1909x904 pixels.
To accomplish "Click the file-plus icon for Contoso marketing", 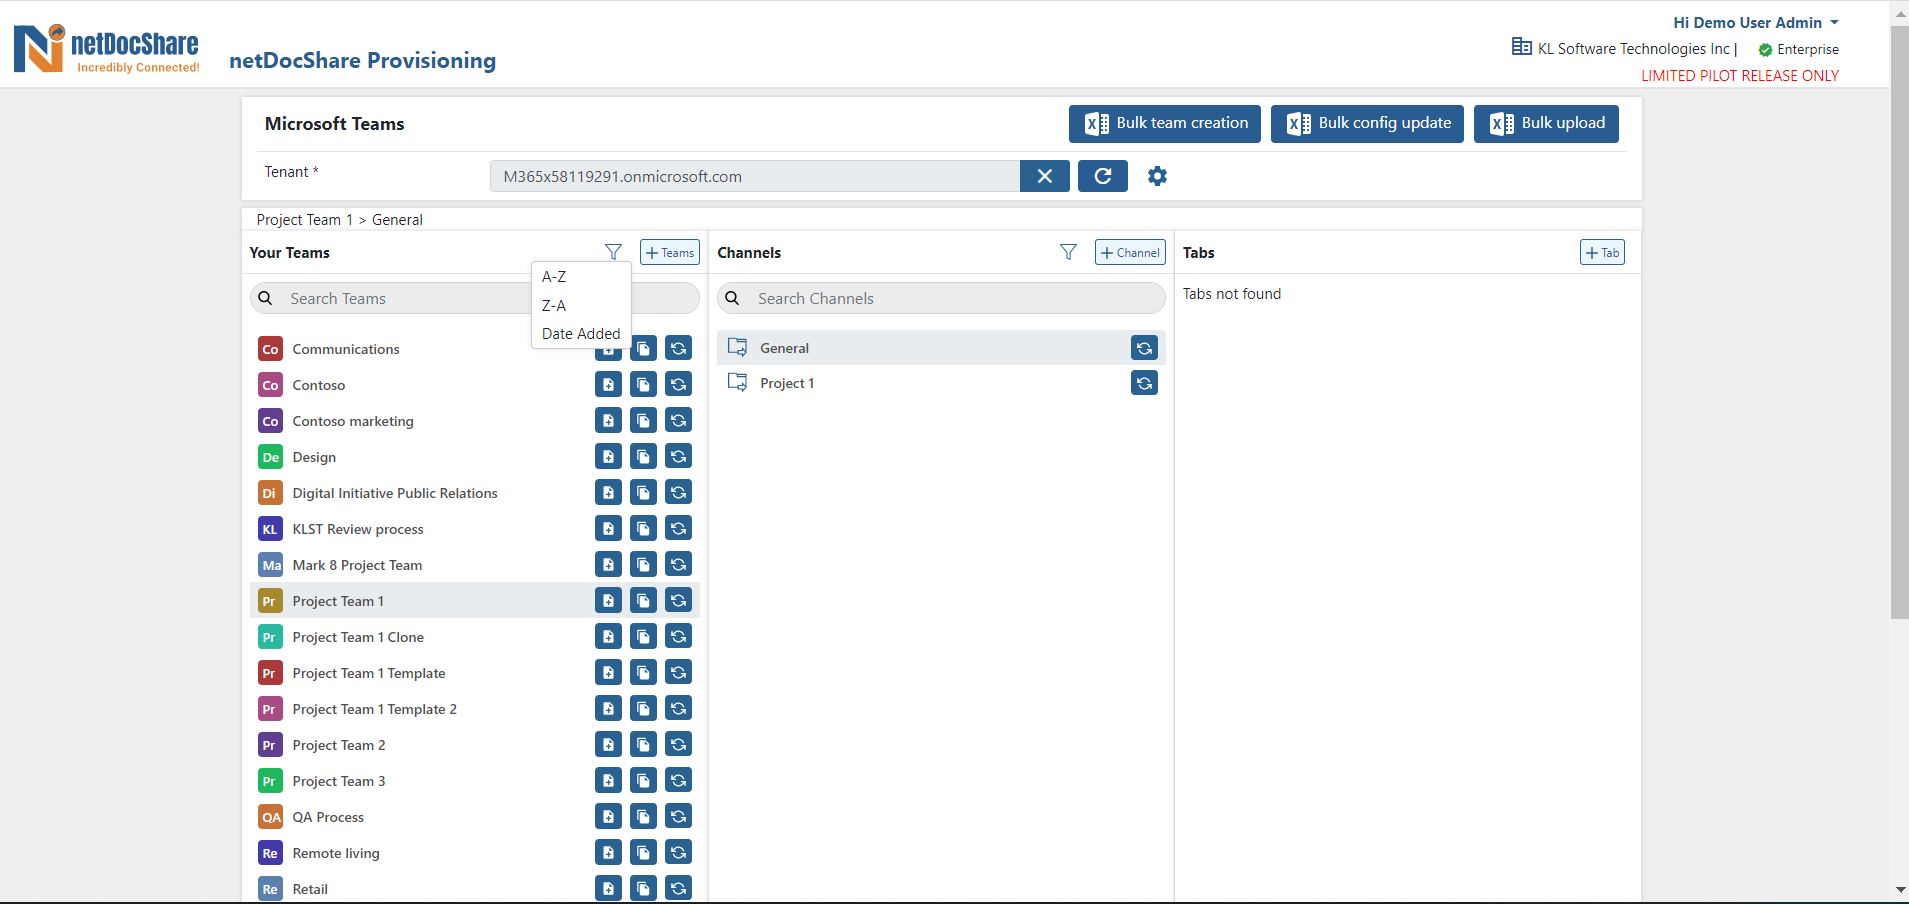I will point(608,420).
